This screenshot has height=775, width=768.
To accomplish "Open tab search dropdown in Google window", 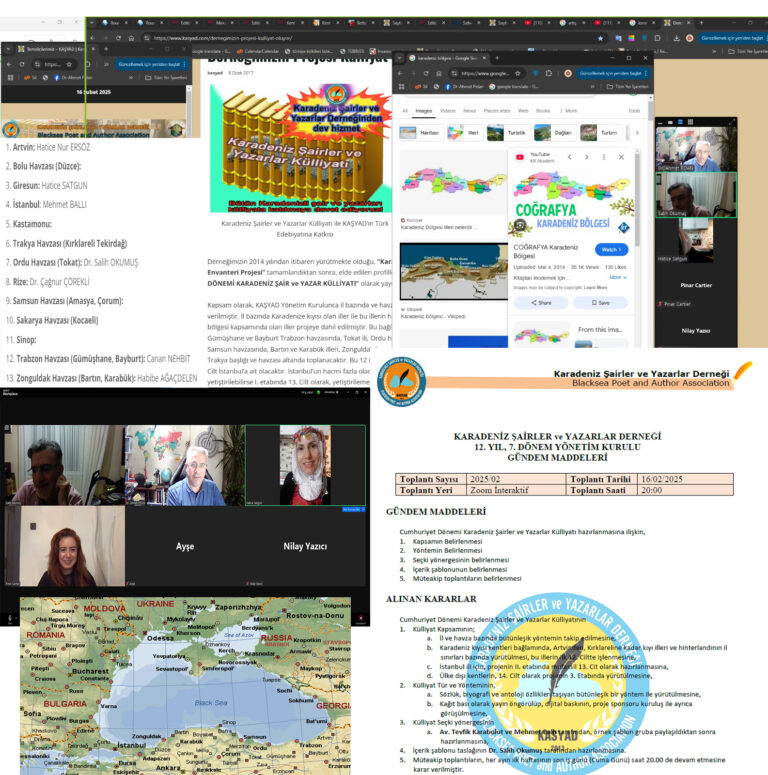I will [399, 58].
